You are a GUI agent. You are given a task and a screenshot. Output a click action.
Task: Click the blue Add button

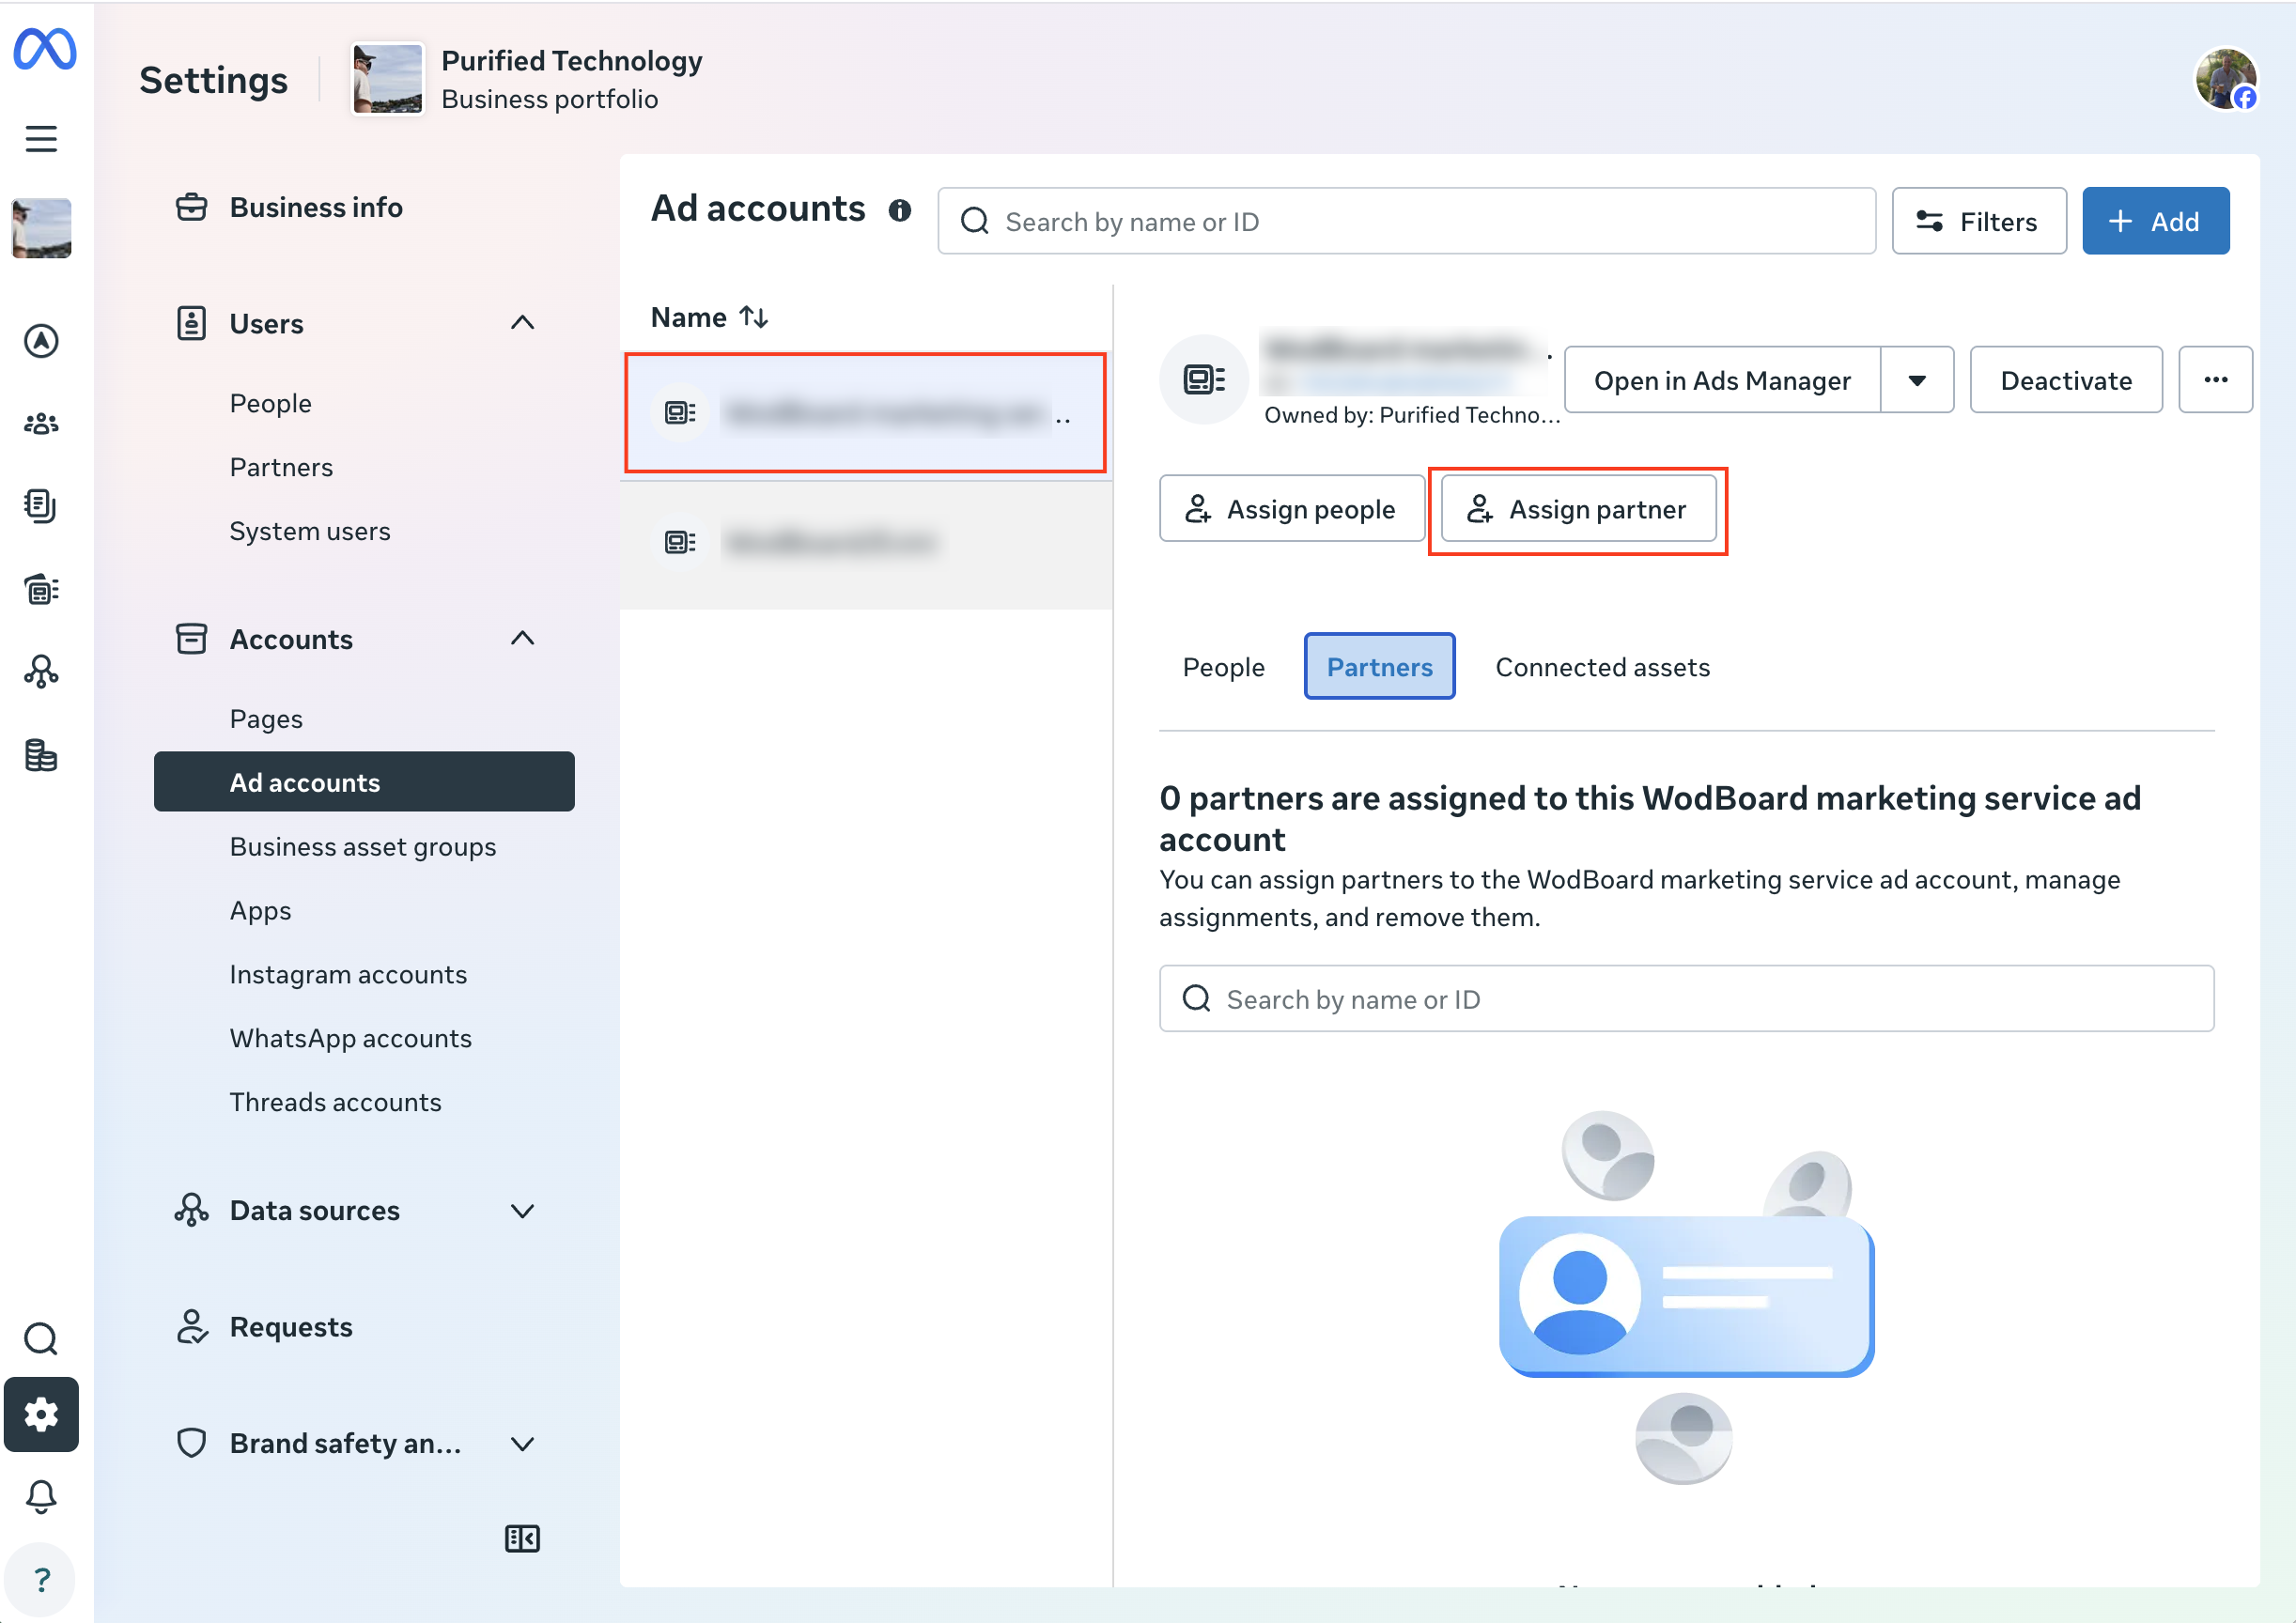pos(2155,221)
